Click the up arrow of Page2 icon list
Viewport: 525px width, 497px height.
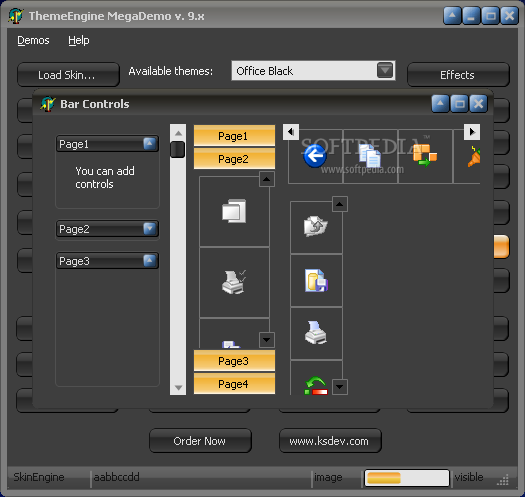pyautogui.click(x=267, y=179)
